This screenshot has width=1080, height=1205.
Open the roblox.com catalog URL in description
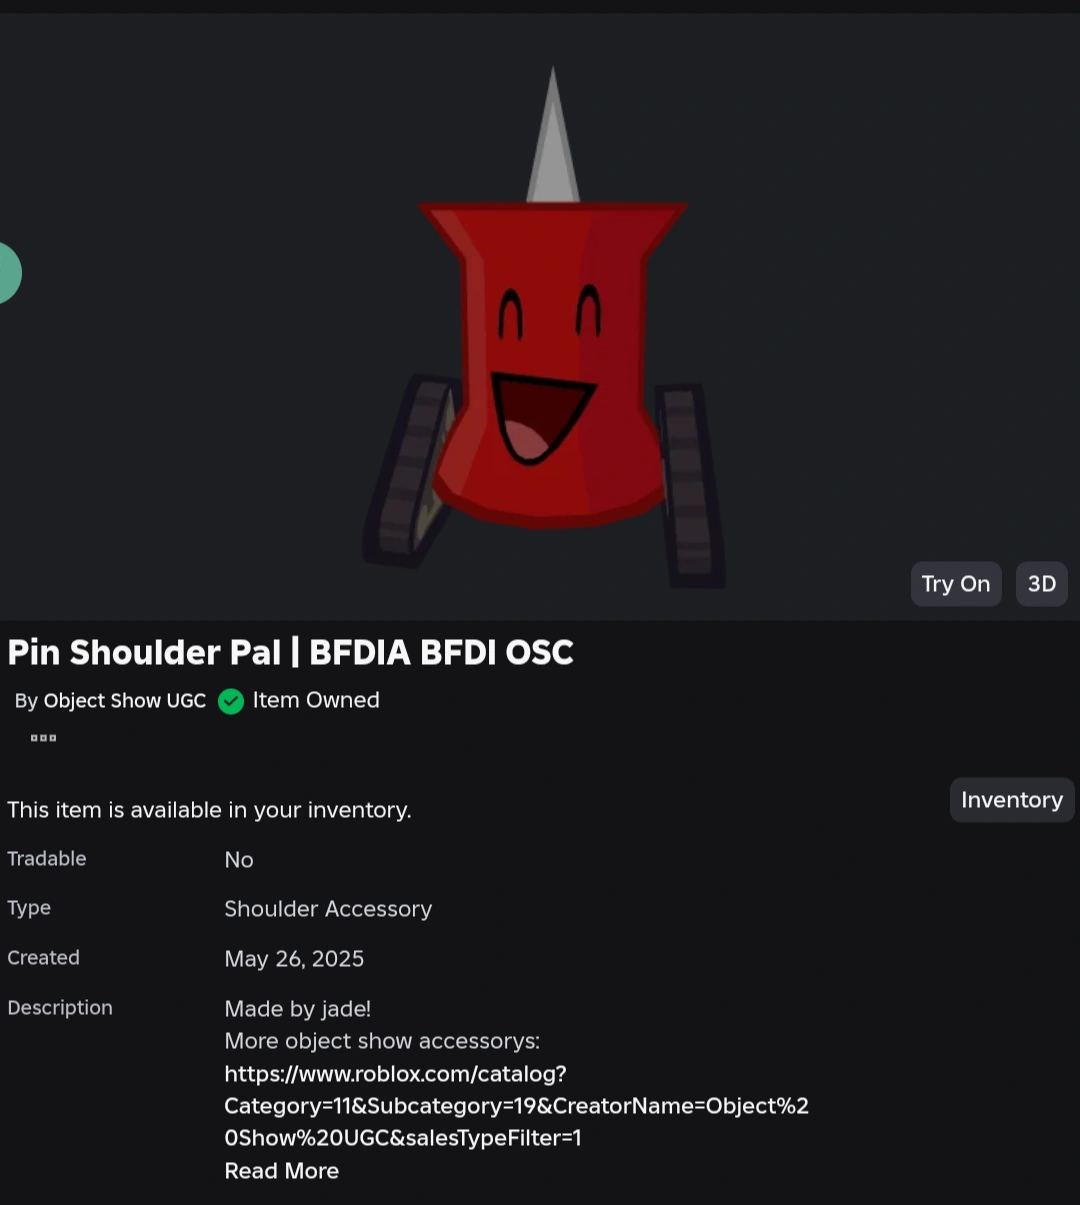[516, 1106]
